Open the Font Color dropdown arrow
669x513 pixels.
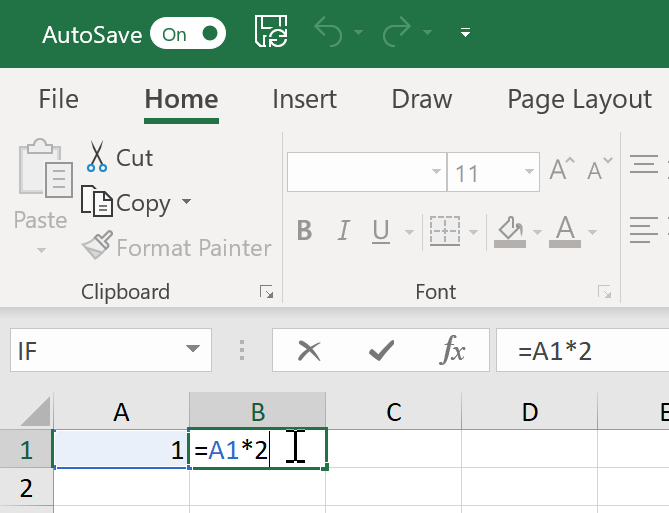592,232
